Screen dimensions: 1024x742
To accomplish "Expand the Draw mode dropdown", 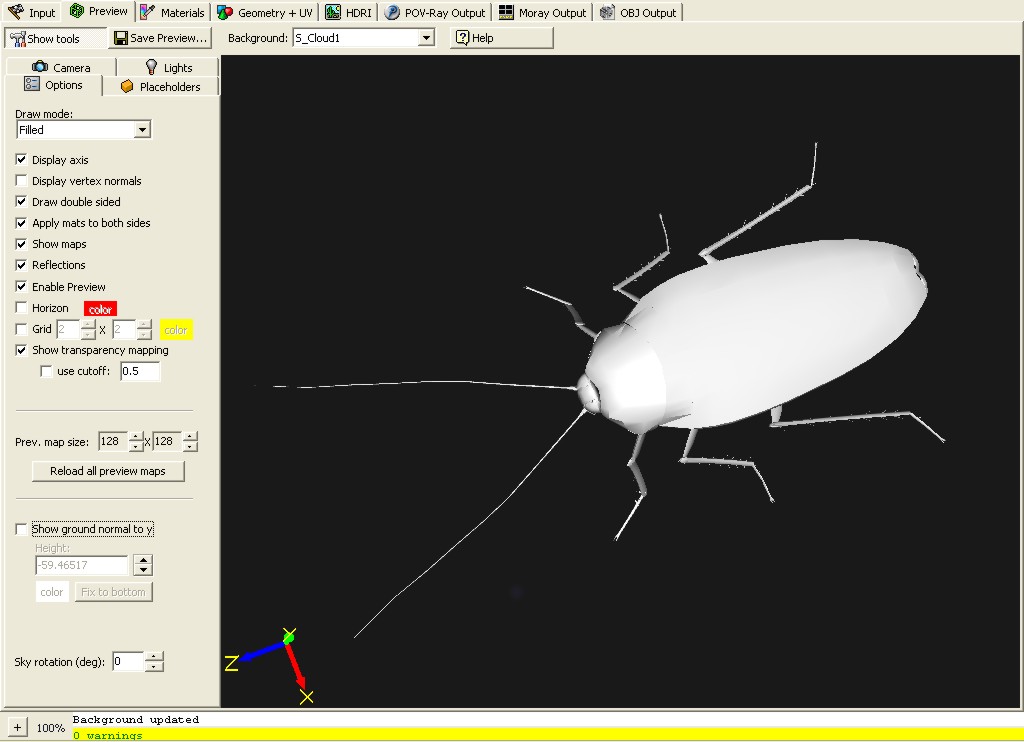I will pos(142,130).
